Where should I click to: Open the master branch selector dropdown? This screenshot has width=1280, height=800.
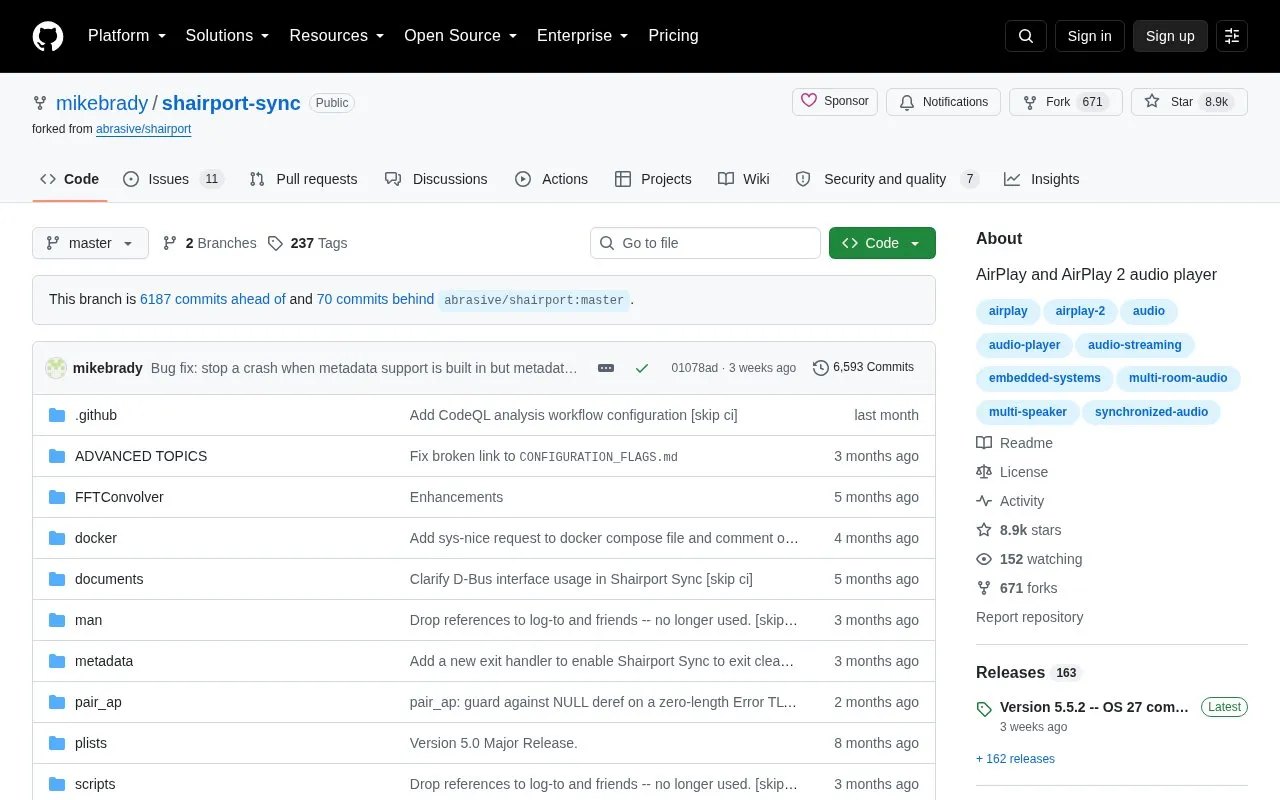(x=90, y=243)
